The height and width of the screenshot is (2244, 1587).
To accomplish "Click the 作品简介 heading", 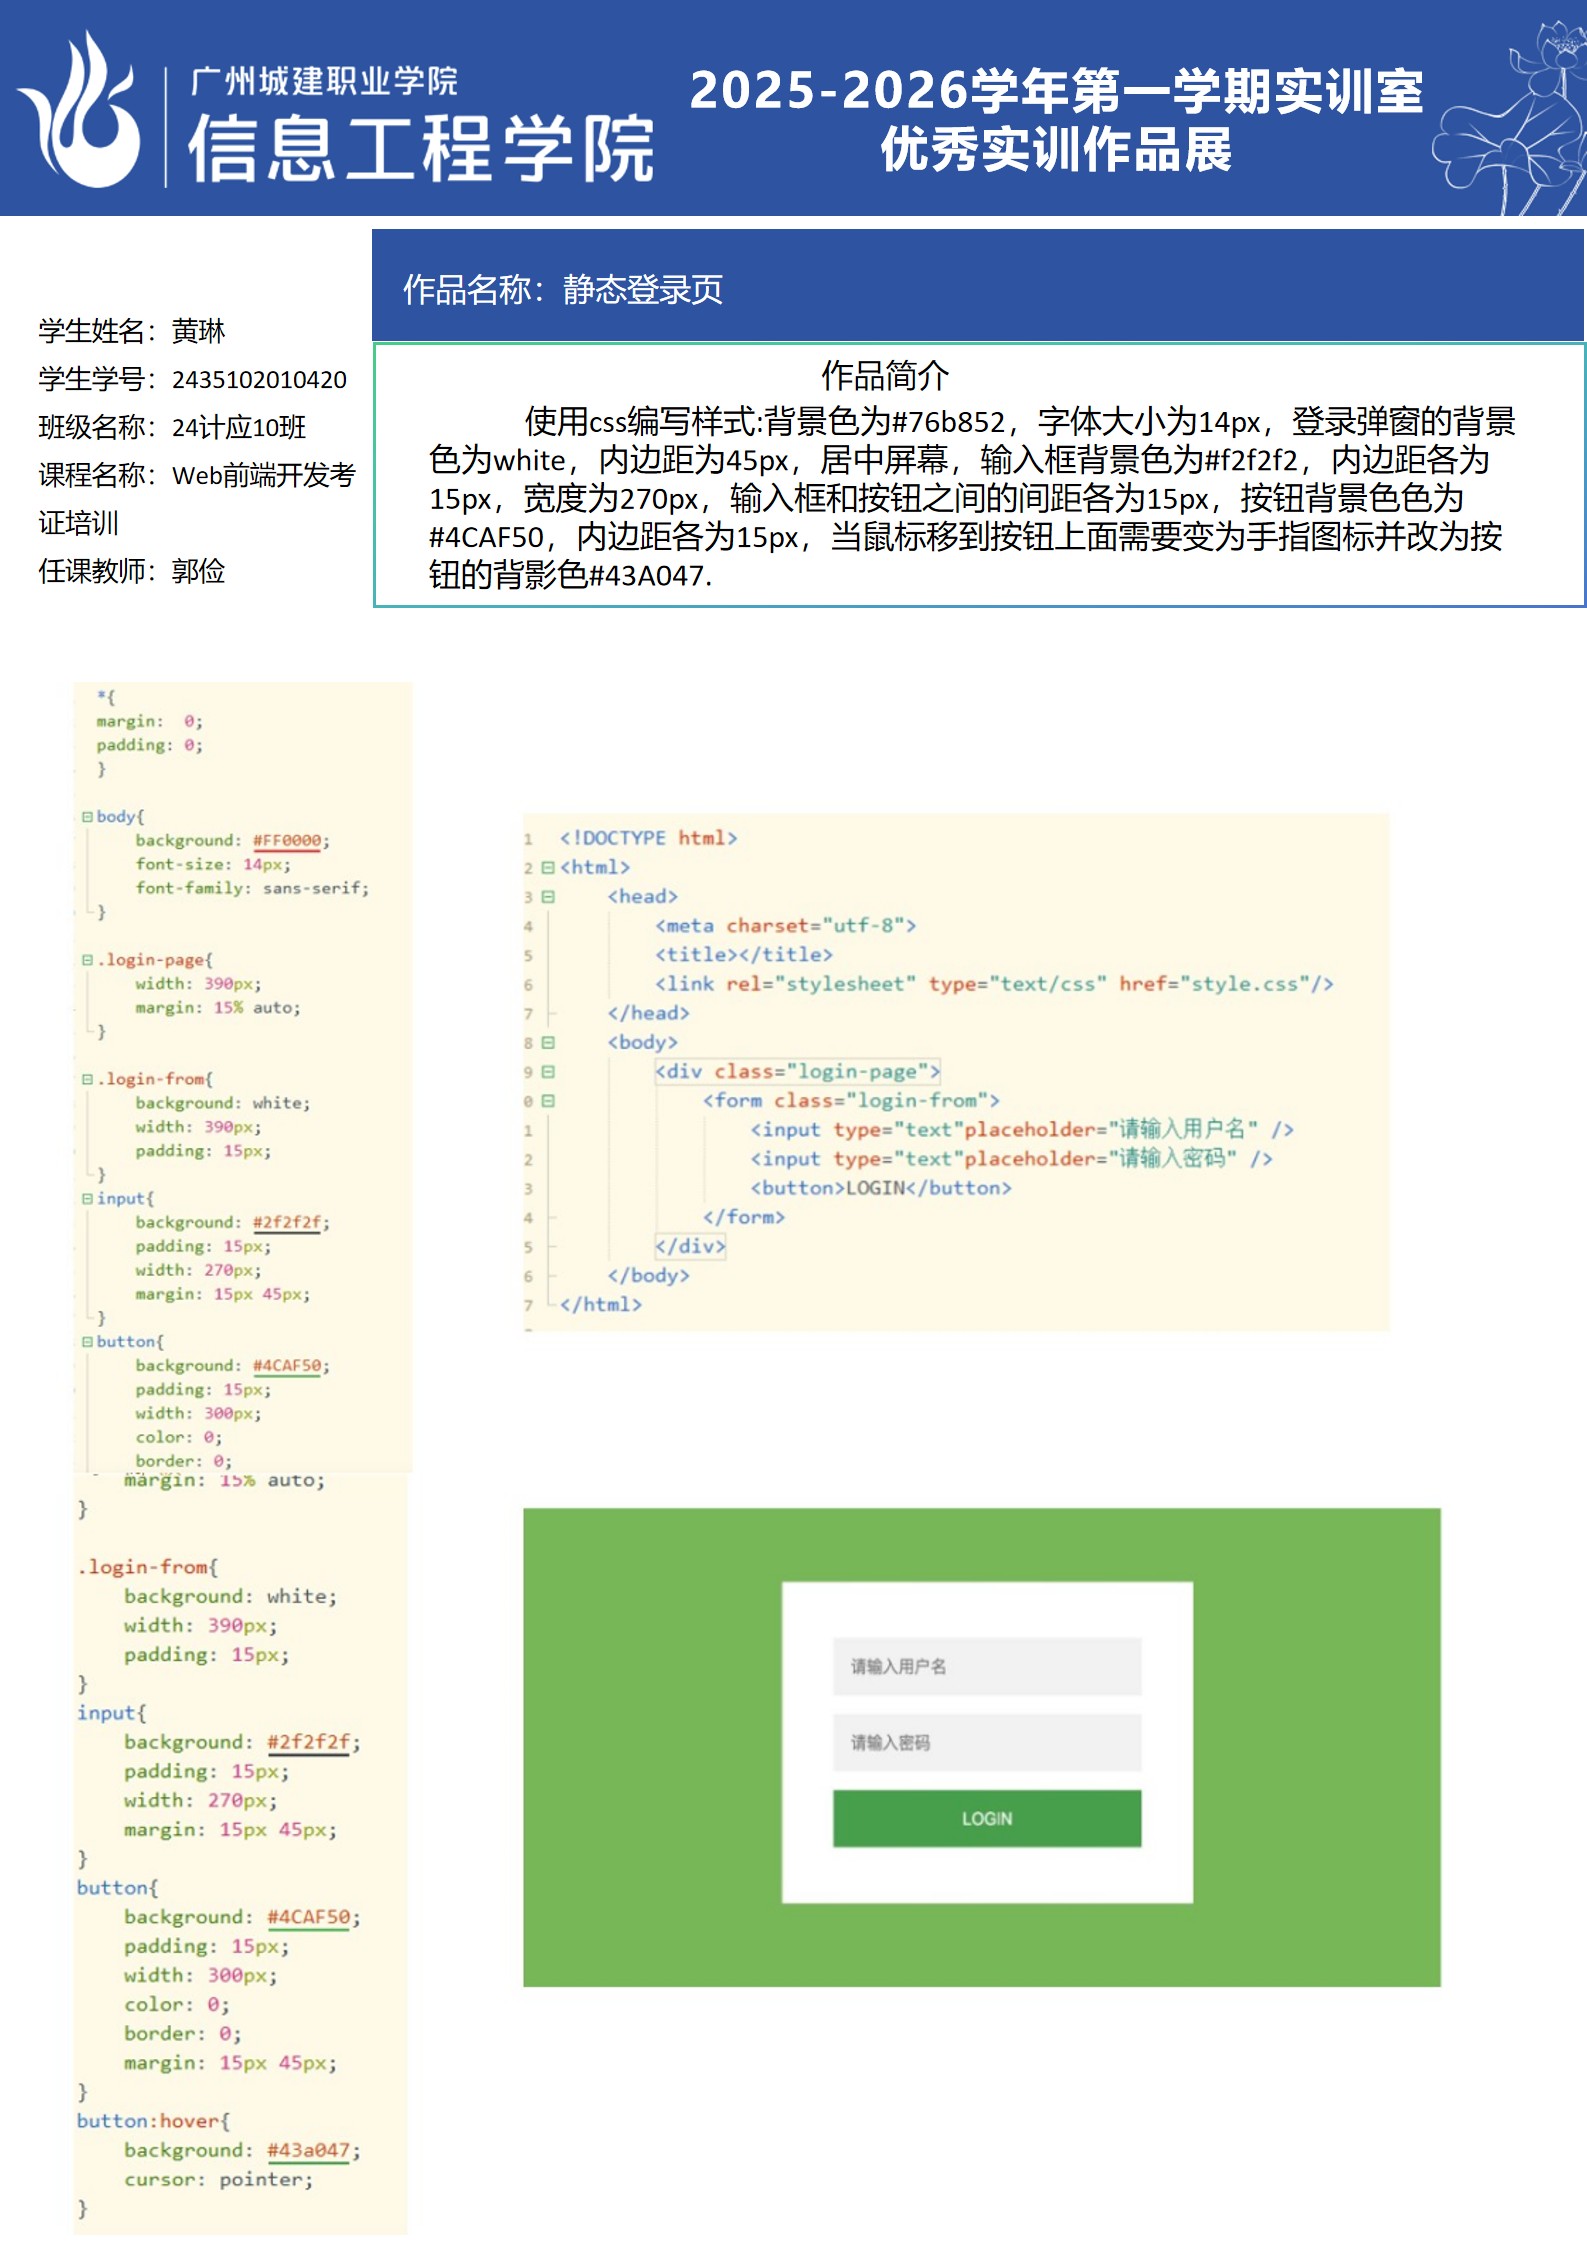I will 884,376.
